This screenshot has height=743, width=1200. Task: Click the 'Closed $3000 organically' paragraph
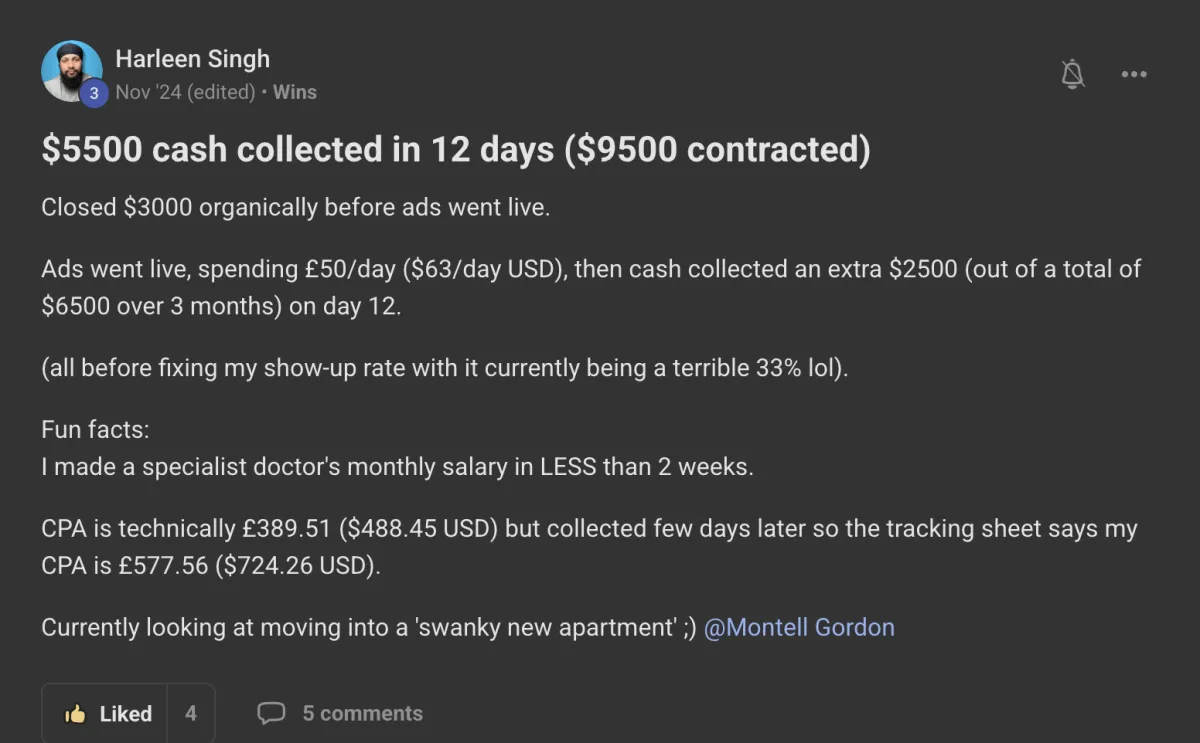[x=295, y=208]
